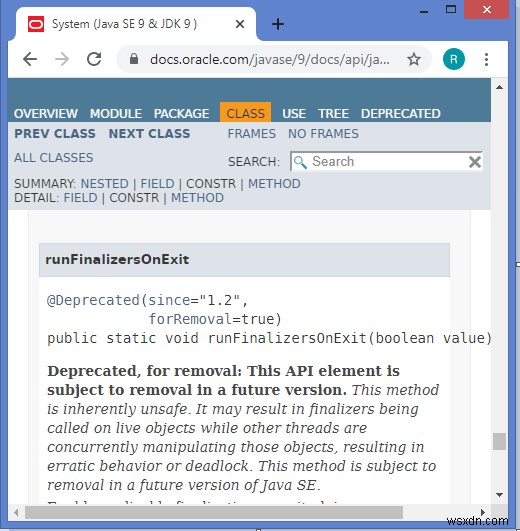The image size is (520, 531).
Task: Click 'Deprecated, for removal' bold text
Action: point(145,371)
